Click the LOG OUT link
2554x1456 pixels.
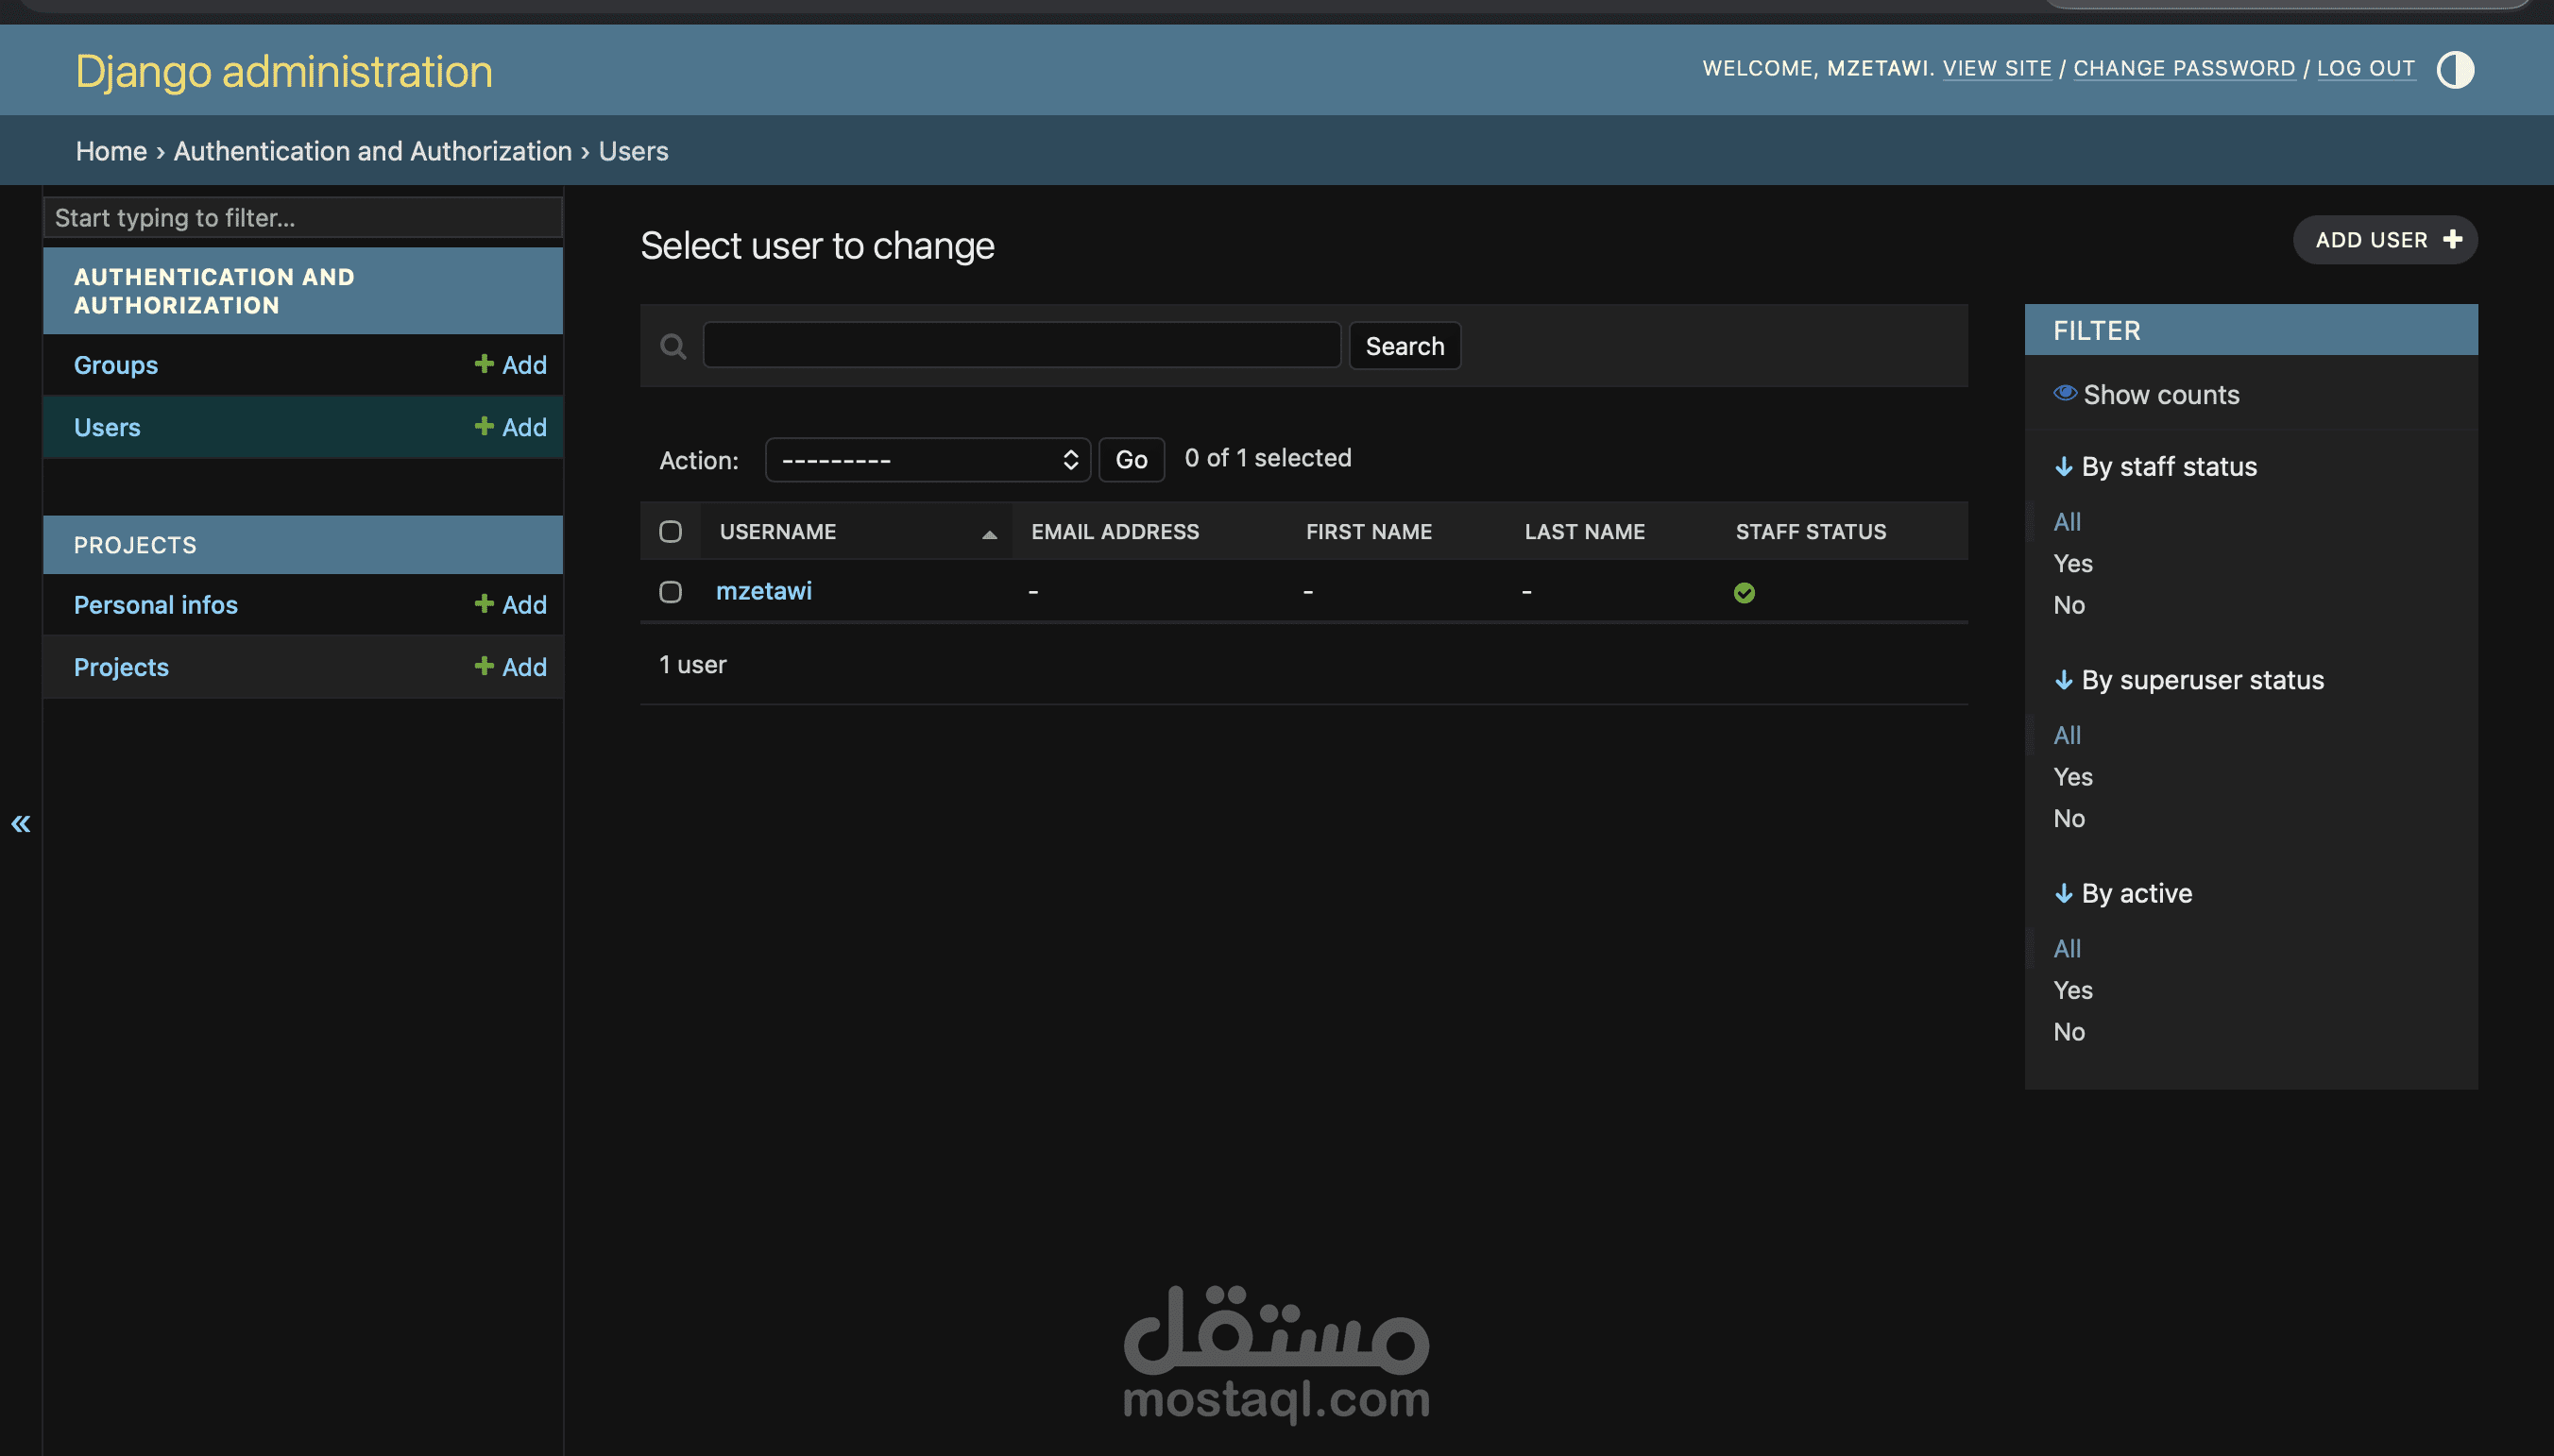(x=2365, y=69)
